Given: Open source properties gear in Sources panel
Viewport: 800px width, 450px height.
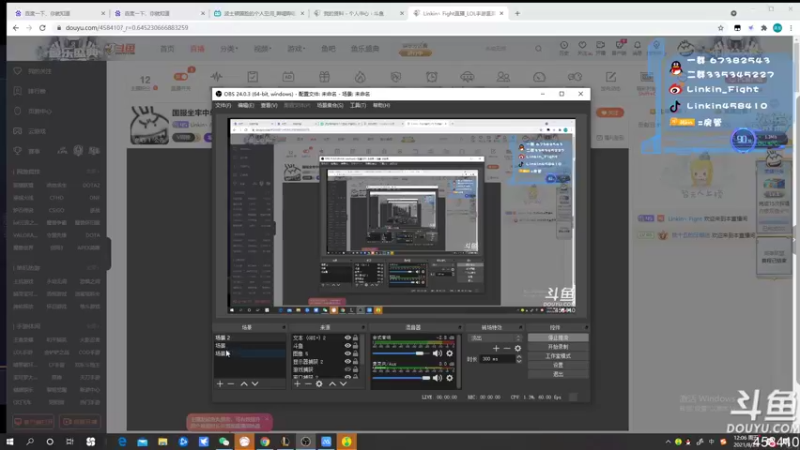Looking at the screenshot, I should pos(319,384).
